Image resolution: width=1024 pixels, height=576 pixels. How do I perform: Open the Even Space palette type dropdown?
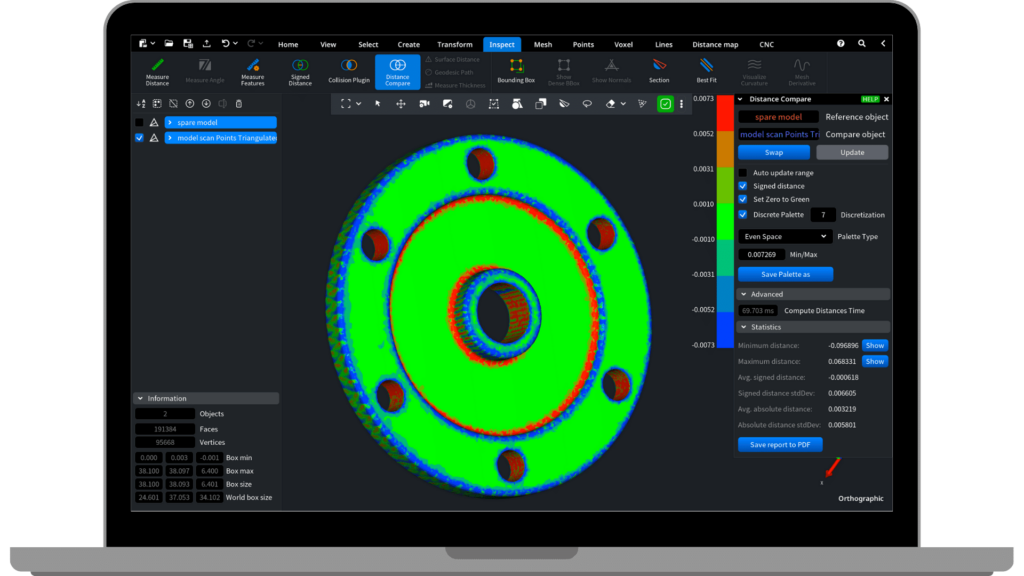click(x=784, y=236)
